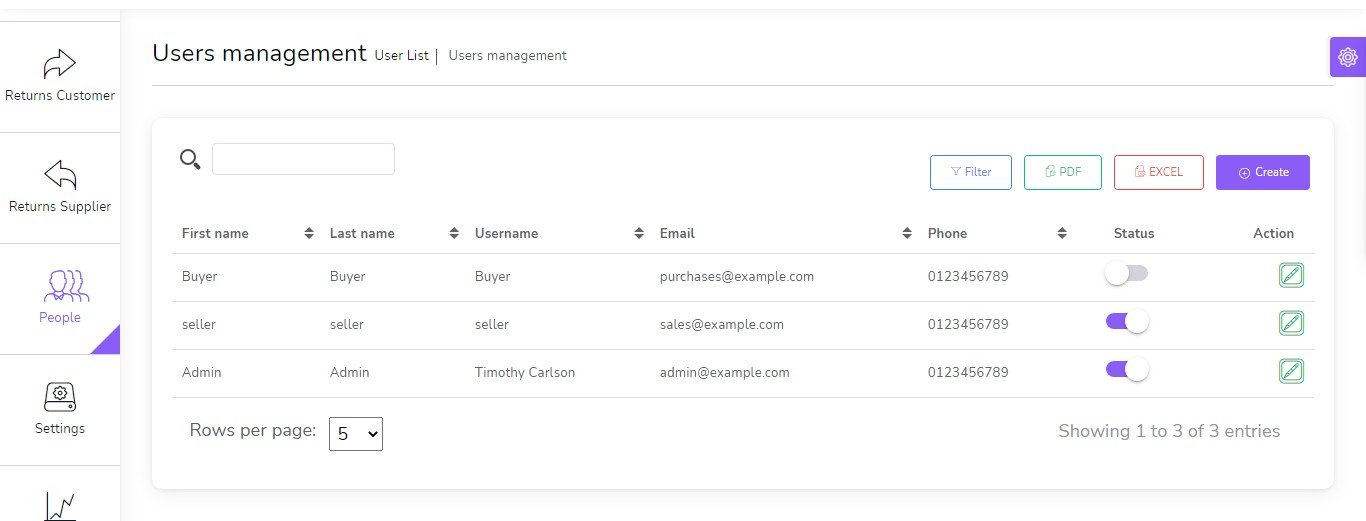Click the magnifying glass search icon
The image size is (1366, 521).
click(x=190, y=159)
